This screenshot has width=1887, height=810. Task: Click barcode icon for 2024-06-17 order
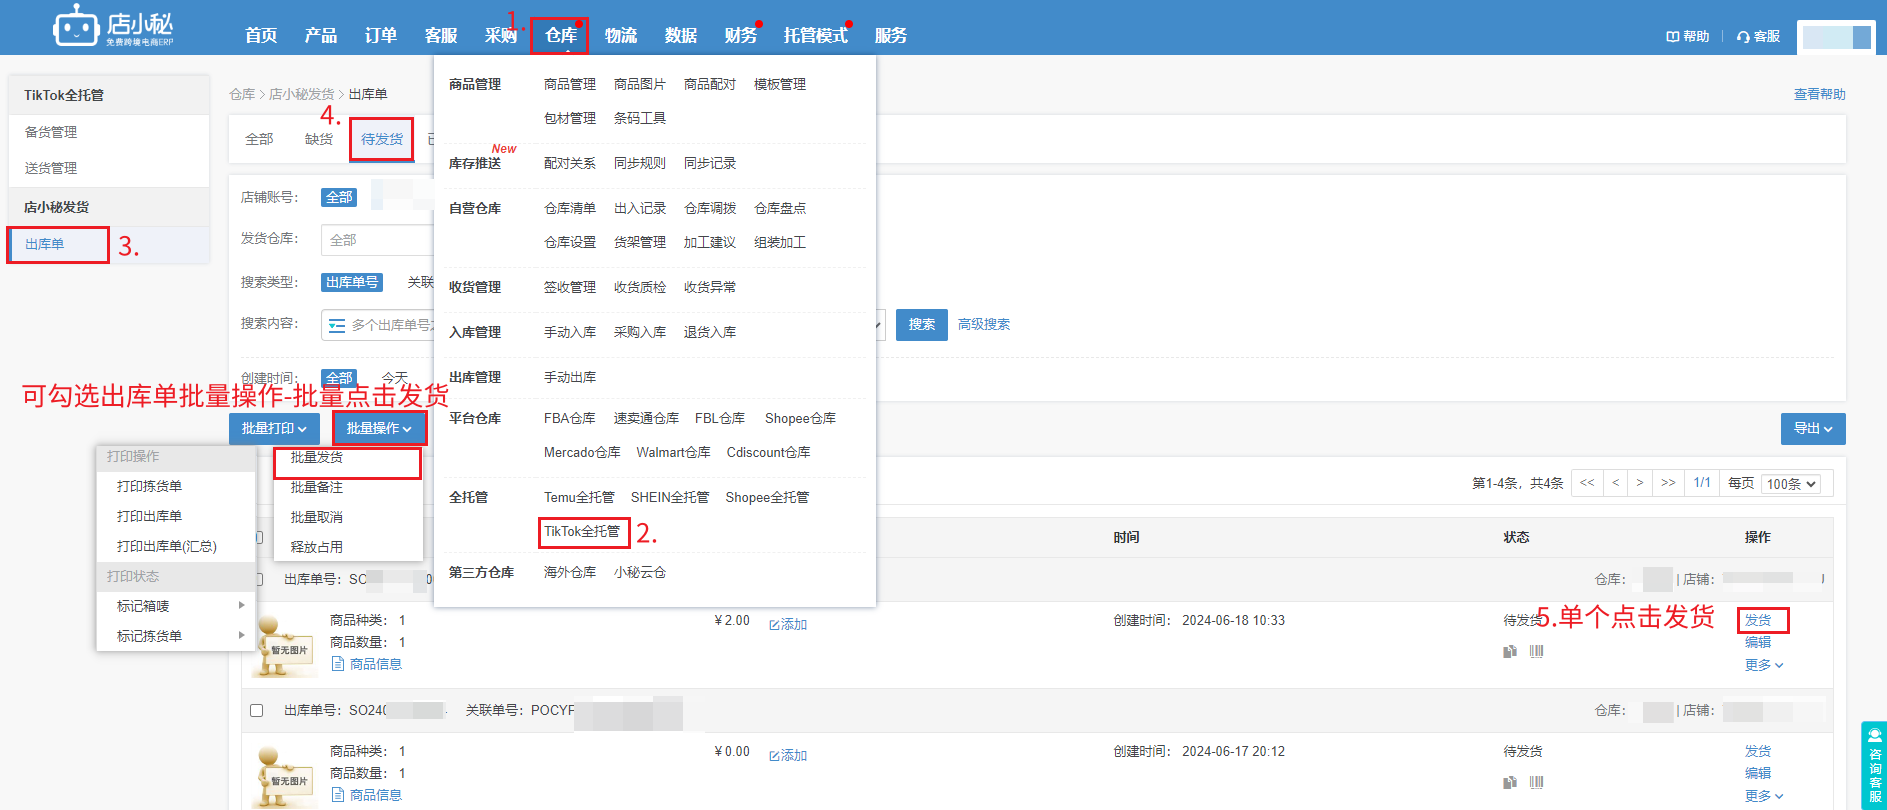(1537, 782)
